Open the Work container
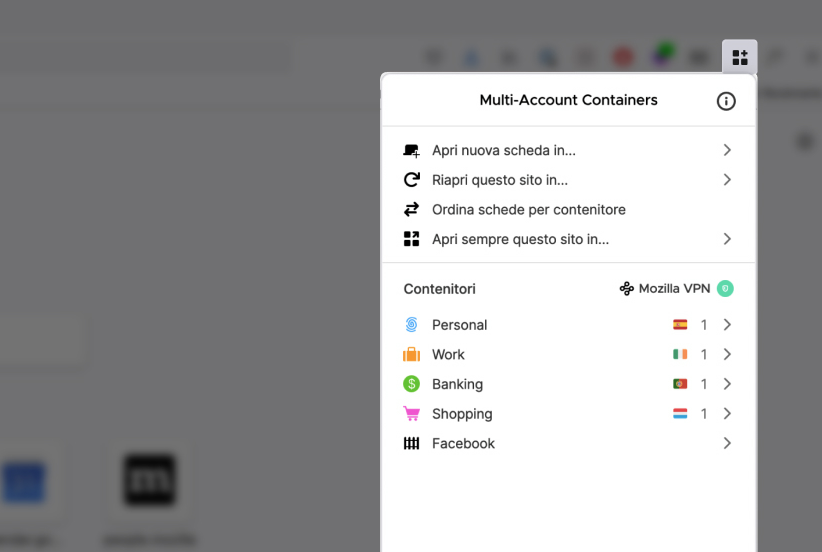 [568, 354]
